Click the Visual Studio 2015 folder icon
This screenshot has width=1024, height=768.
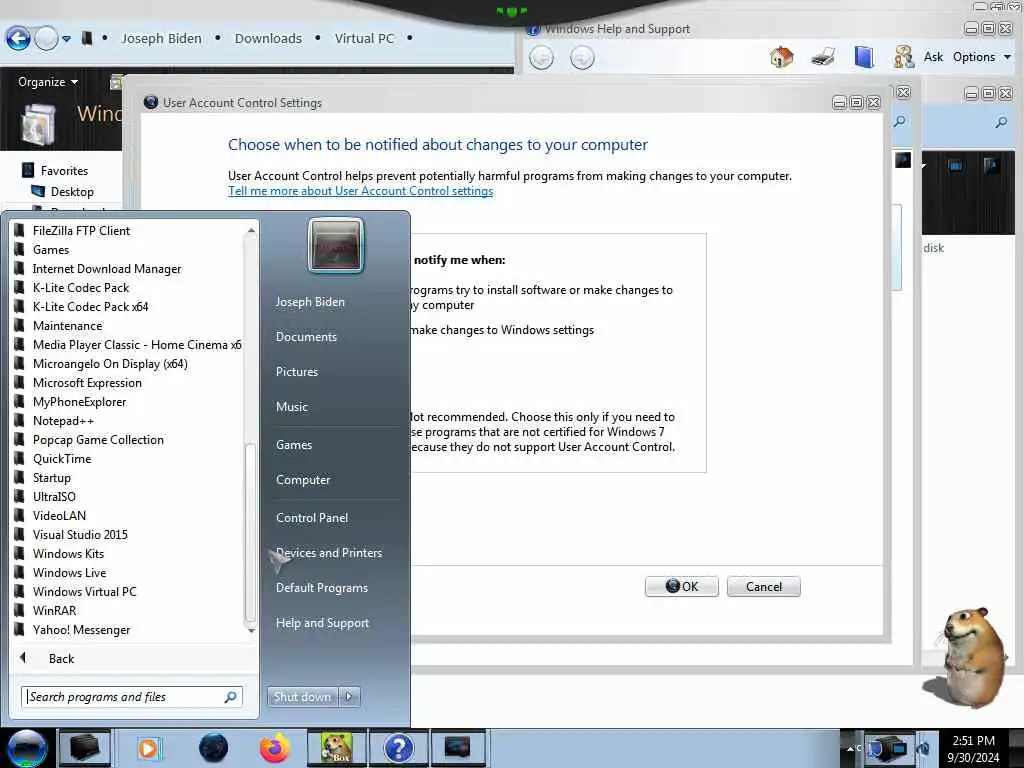click(x=20, y=534)
